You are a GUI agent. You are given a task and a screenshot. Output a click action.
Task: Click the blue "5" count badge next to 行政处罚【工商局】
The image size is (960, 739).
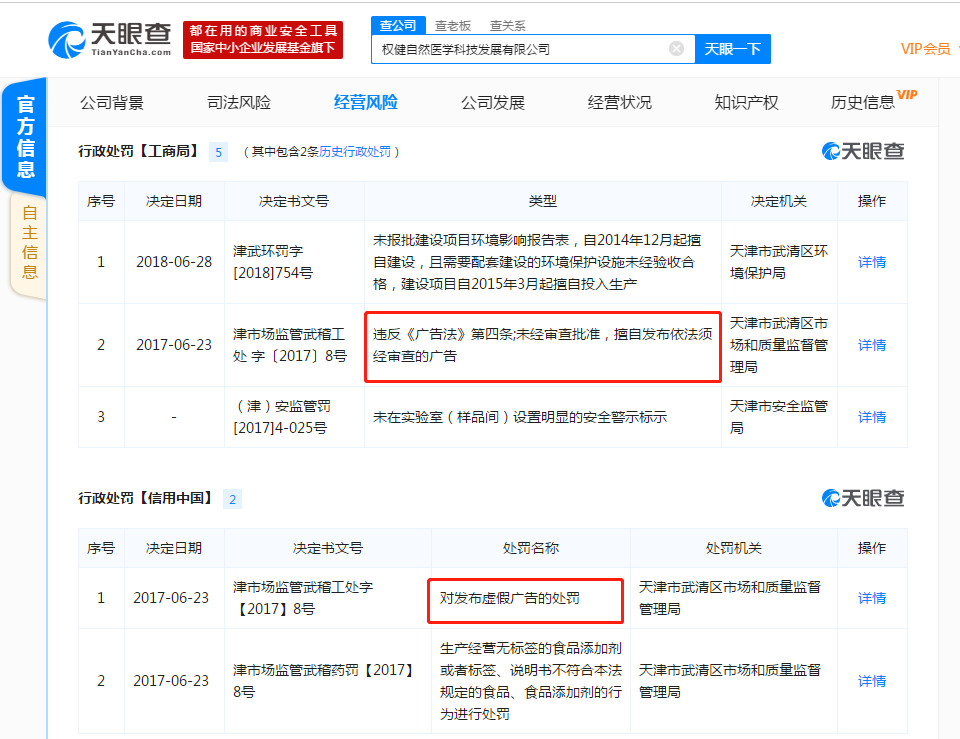217,152
